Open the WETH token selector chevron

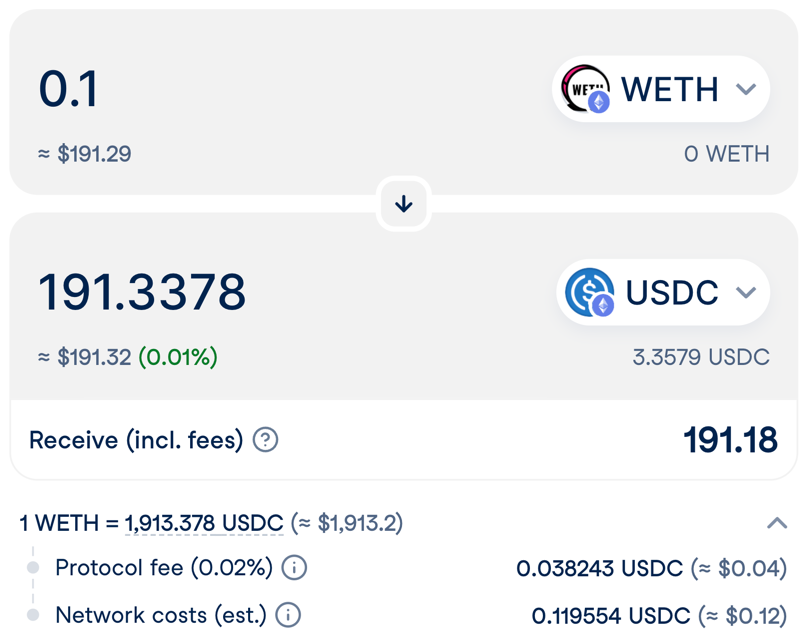tap(746, 89)
